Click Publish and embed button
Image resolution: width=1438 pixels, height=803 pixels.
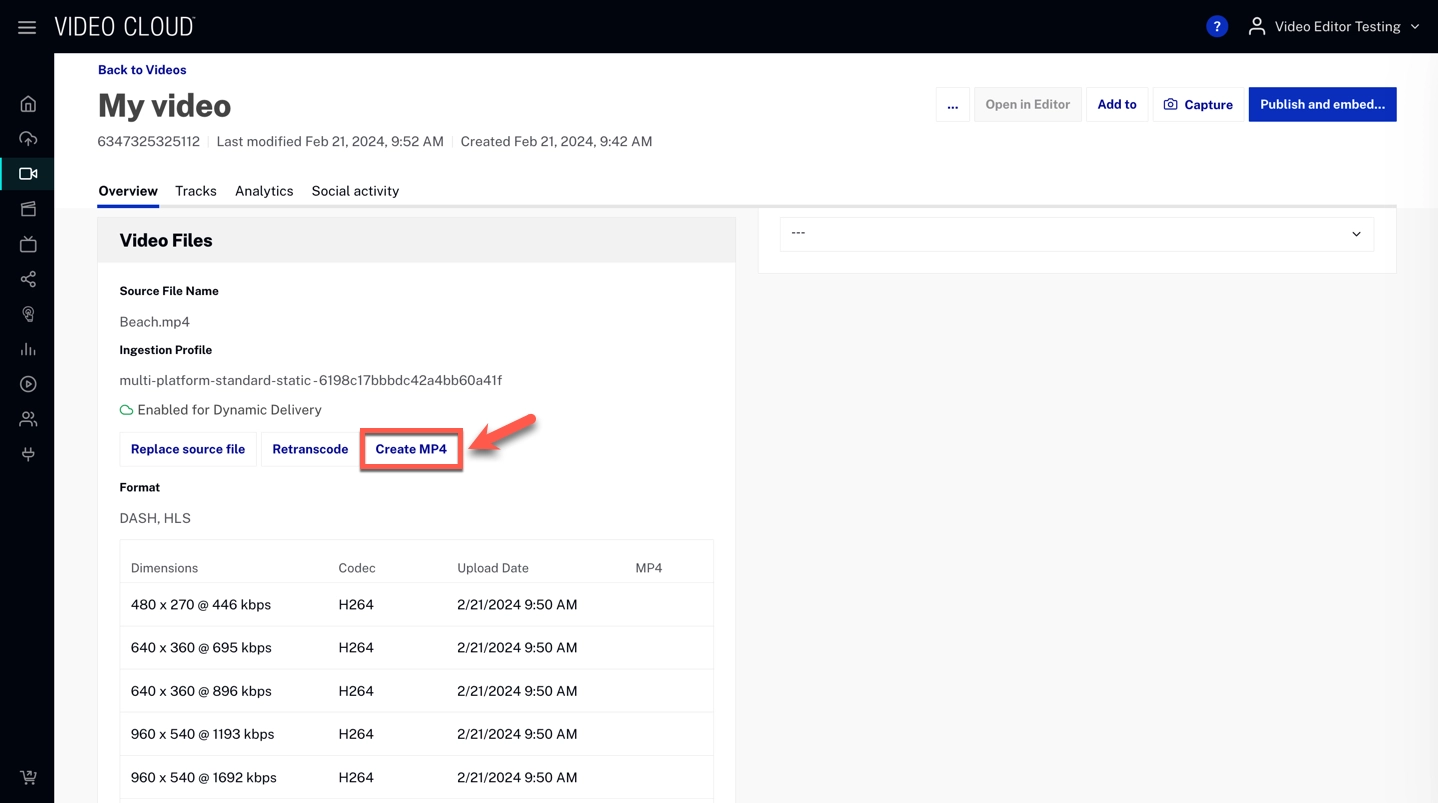click(1322, 105)
